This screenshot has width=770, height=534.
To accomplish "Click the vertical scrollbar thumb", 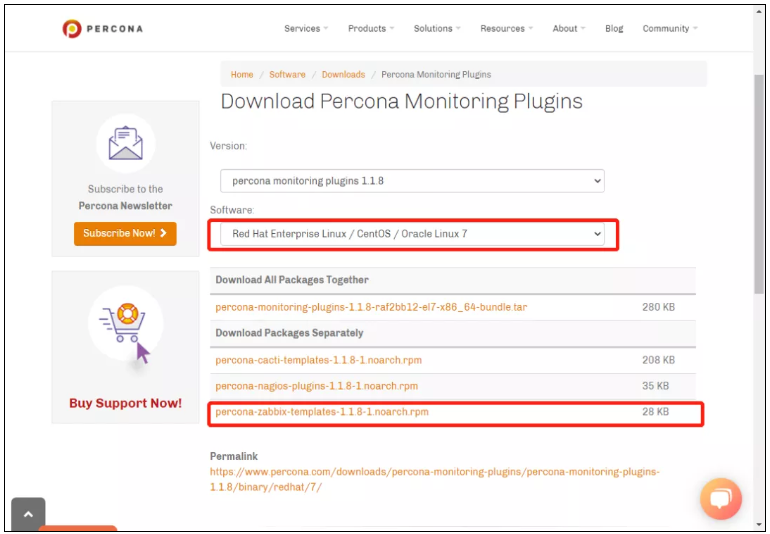I will (759, 185).
